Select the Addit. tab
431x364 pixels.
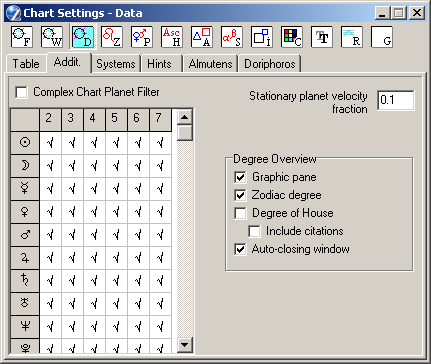[x=68, y=62]
